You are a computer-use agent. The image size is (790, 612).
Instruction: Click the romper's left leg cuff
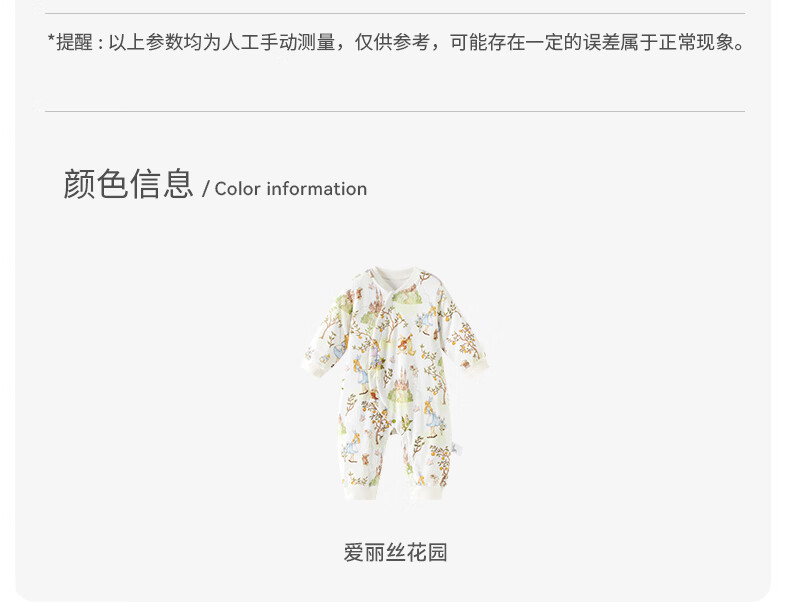pyautogui.click(x=361, y=492)
